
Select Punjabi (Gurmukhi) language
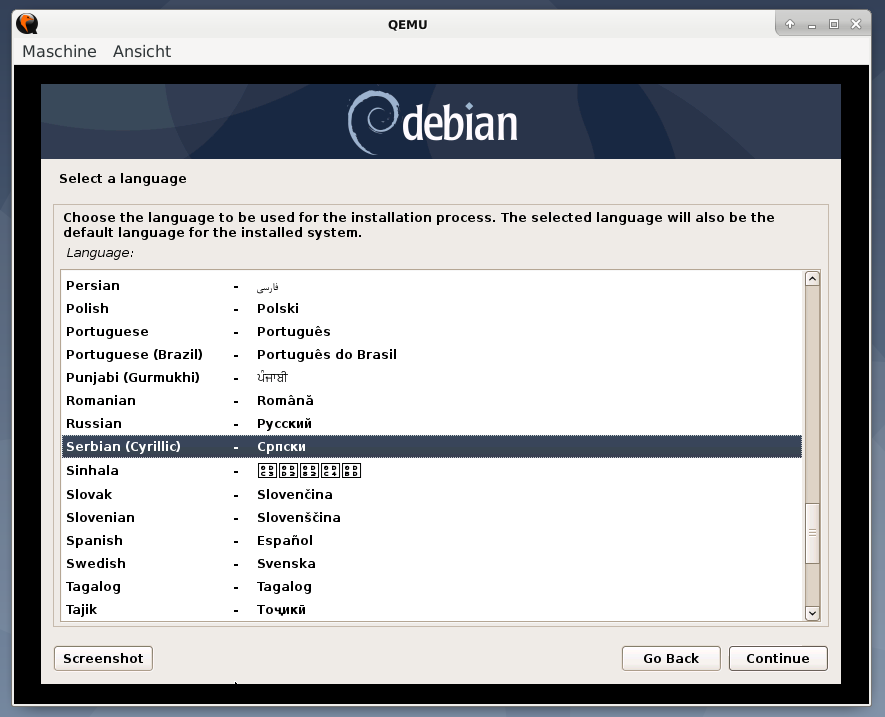[431, 378]
